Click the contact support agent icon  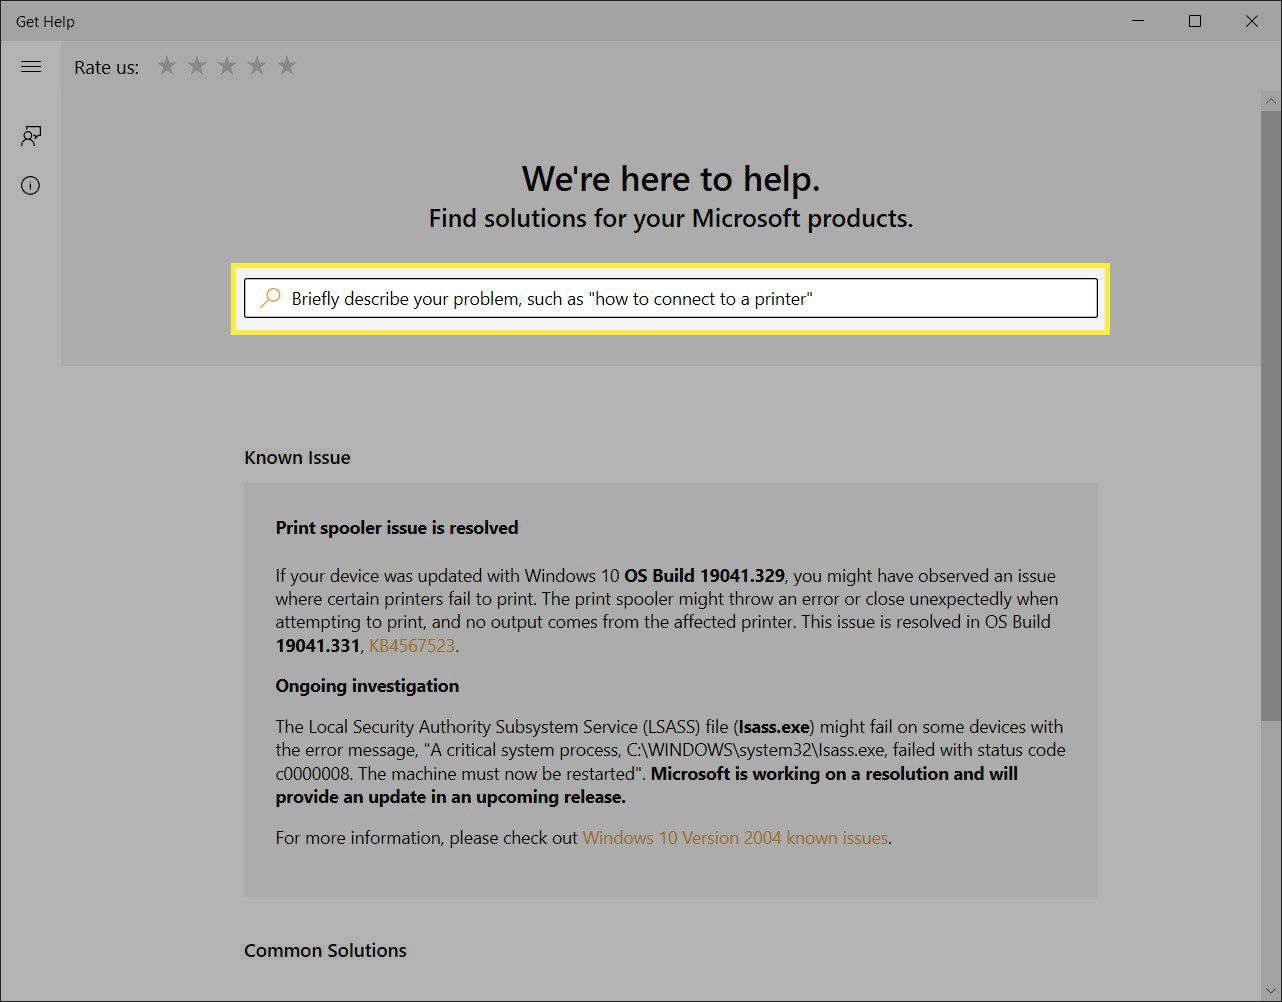pyautogui.click(x=31, y=136)
